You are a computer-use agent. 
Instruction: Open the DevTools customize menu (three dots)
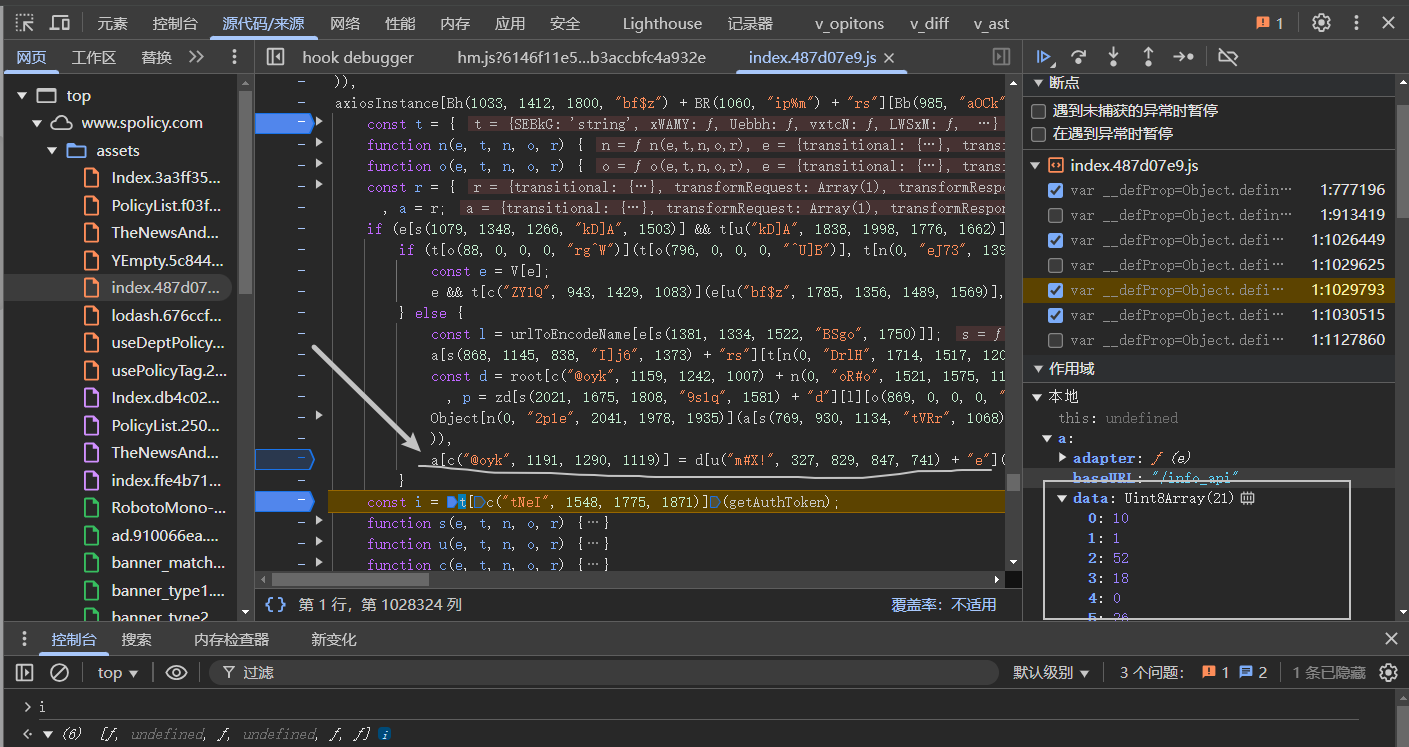coord(1356,23)
